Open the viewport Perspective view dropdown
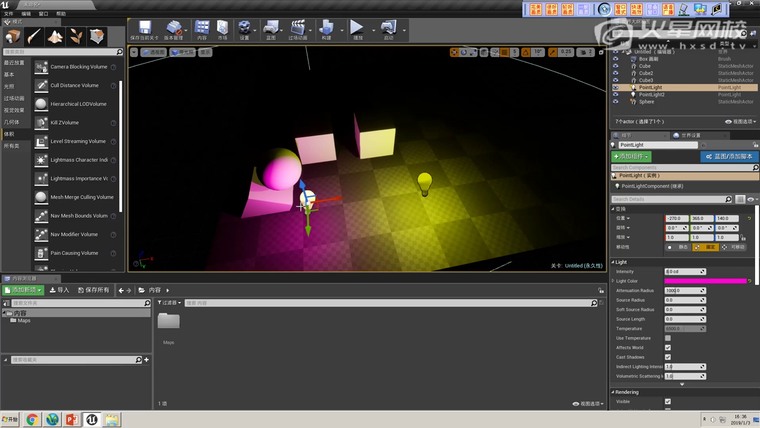 (x=154, y=51)
